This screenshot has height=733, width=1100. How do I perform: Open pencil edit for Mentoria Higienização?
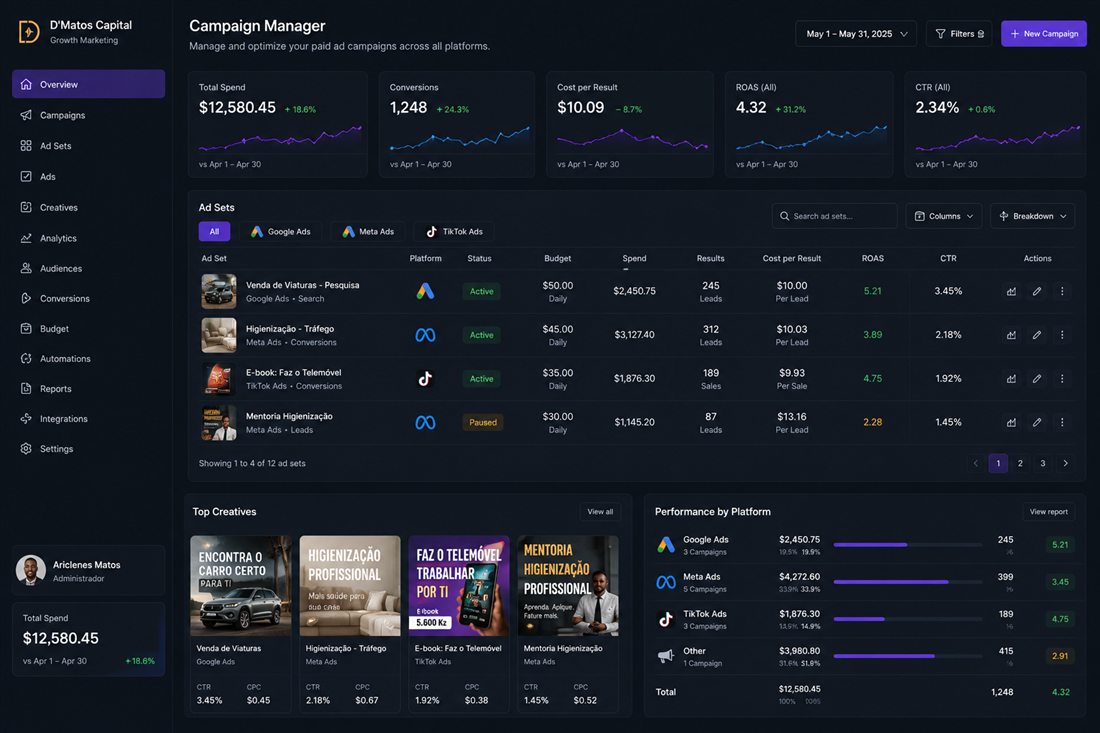(x=1036, y=422)
